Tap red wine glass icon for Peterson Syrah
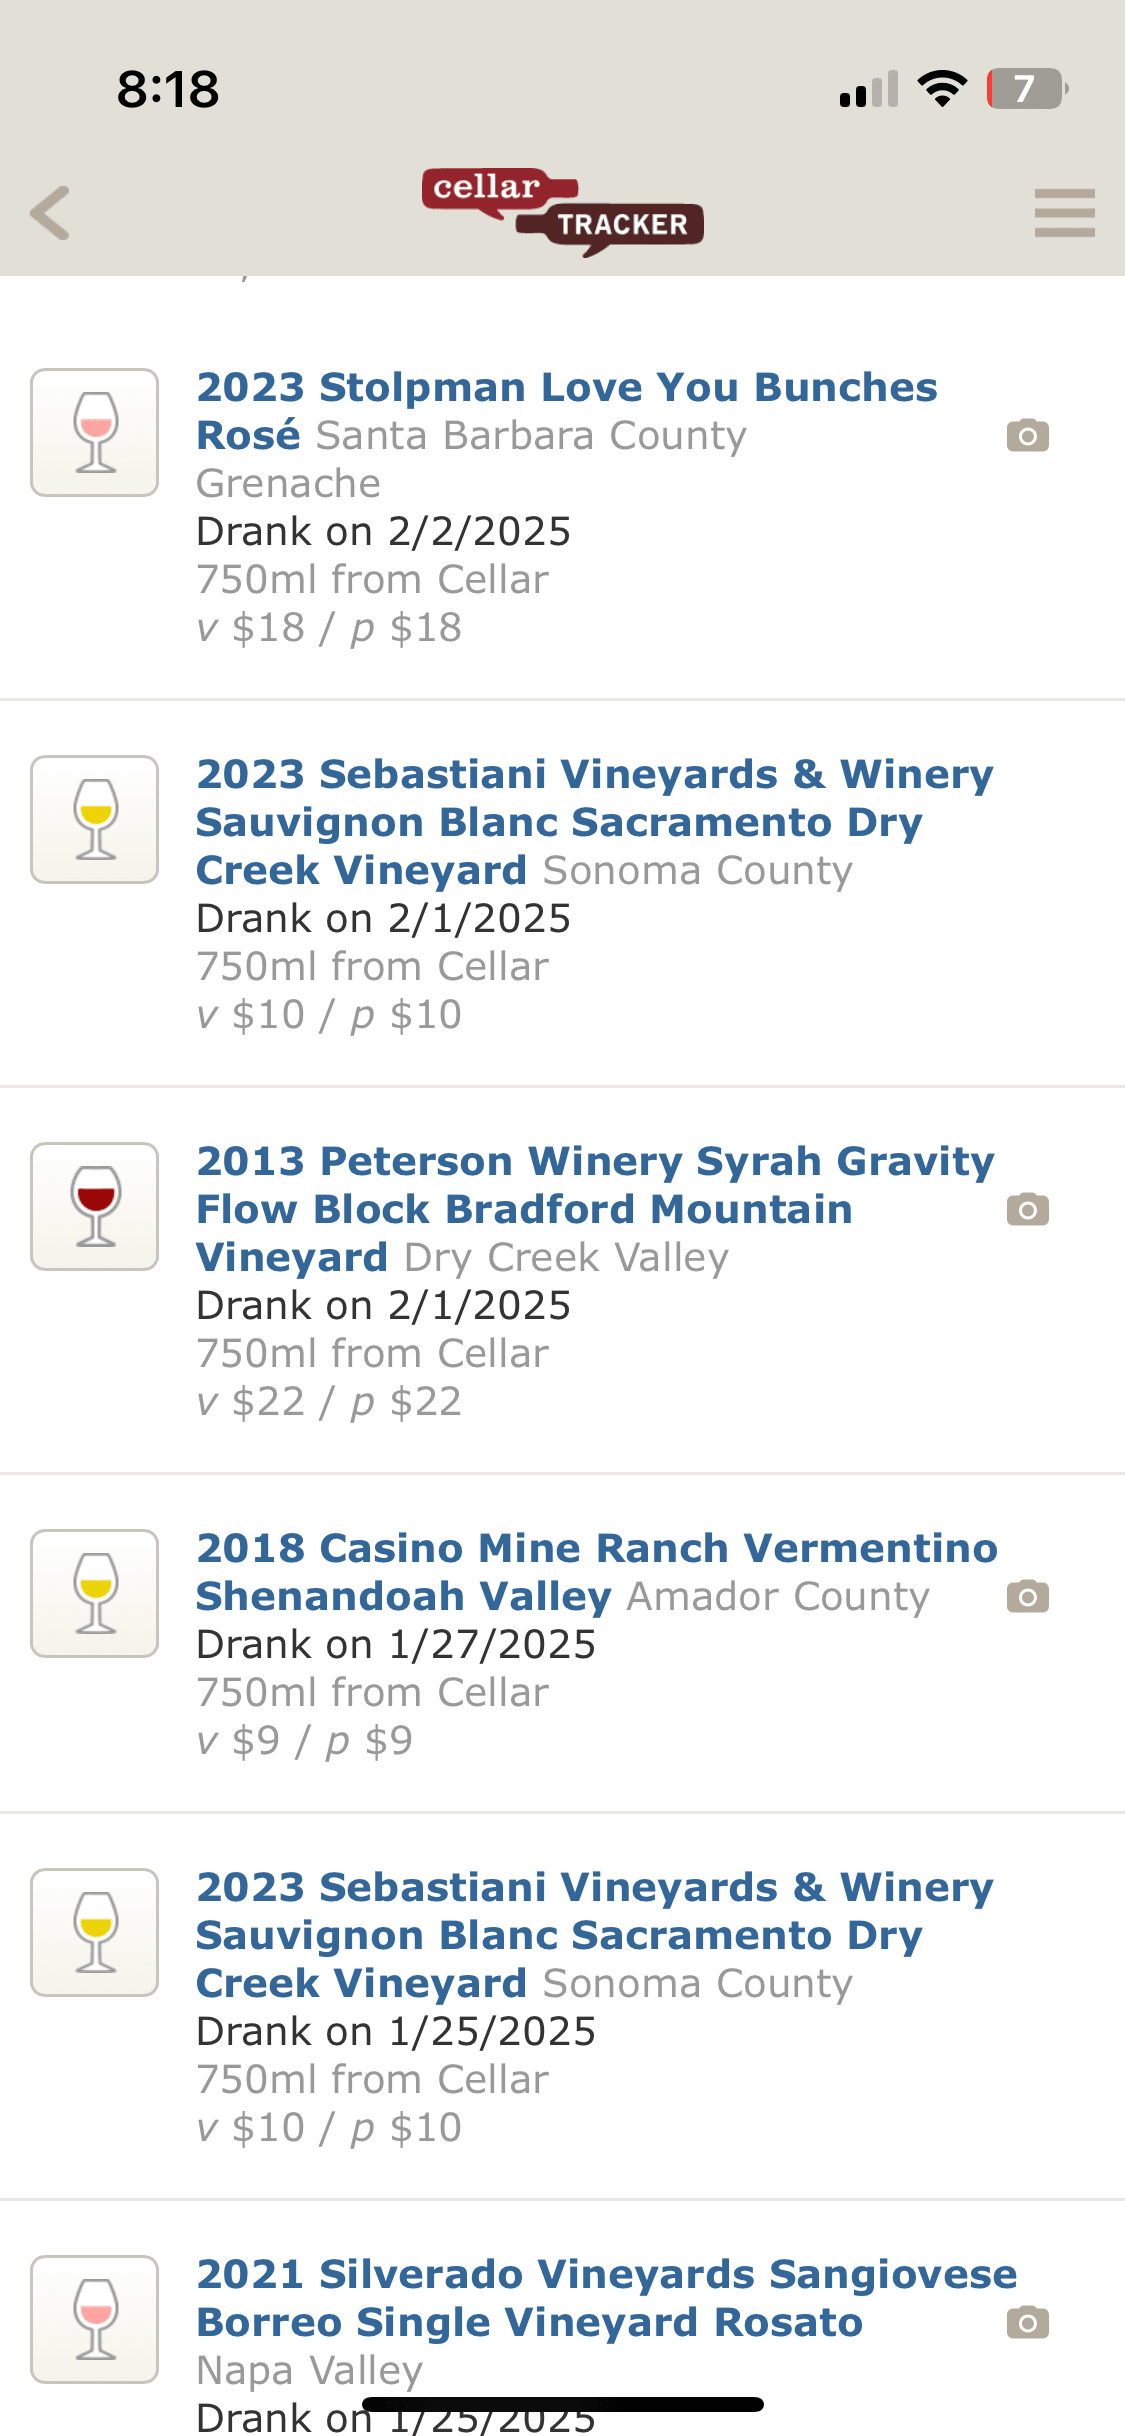This screenshot has height=2436, width=1125. (95, 1207)
